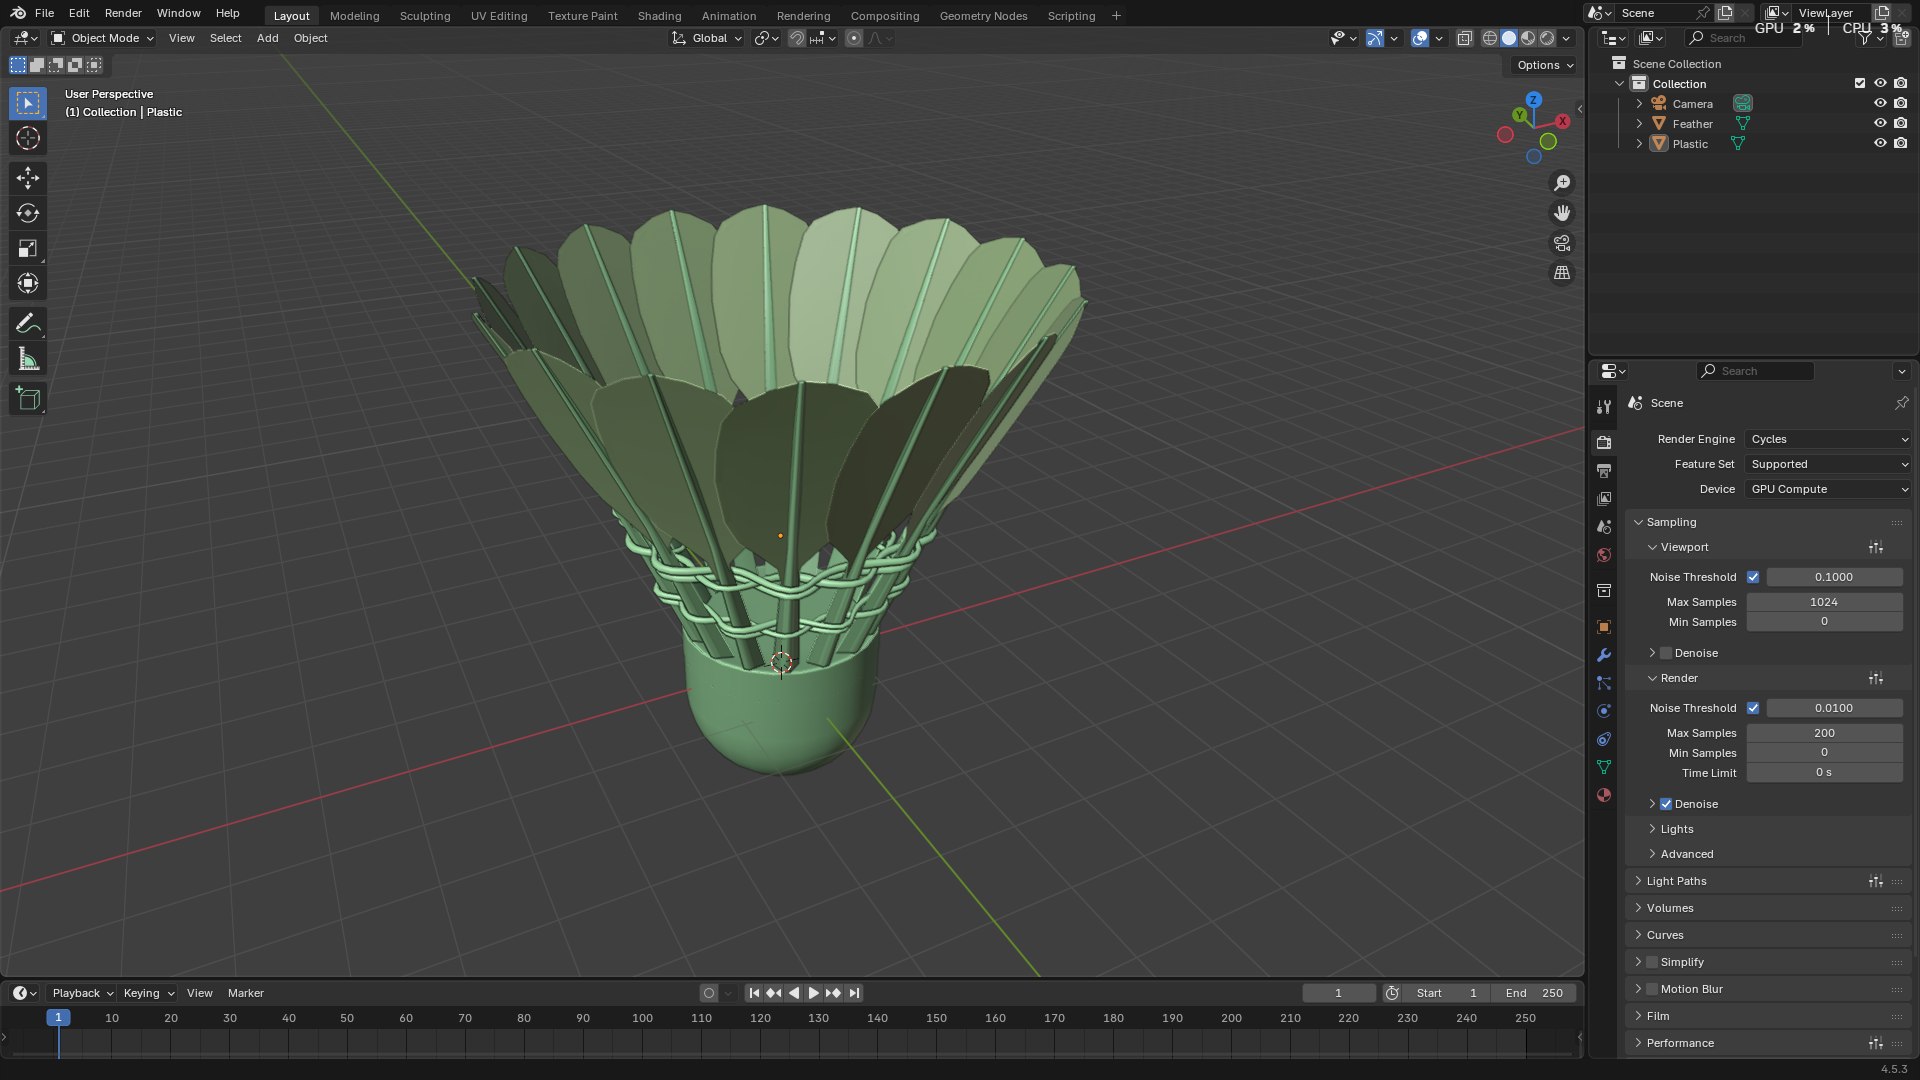
Task: Open the Object properties tab
Action: pos(1604,627)
